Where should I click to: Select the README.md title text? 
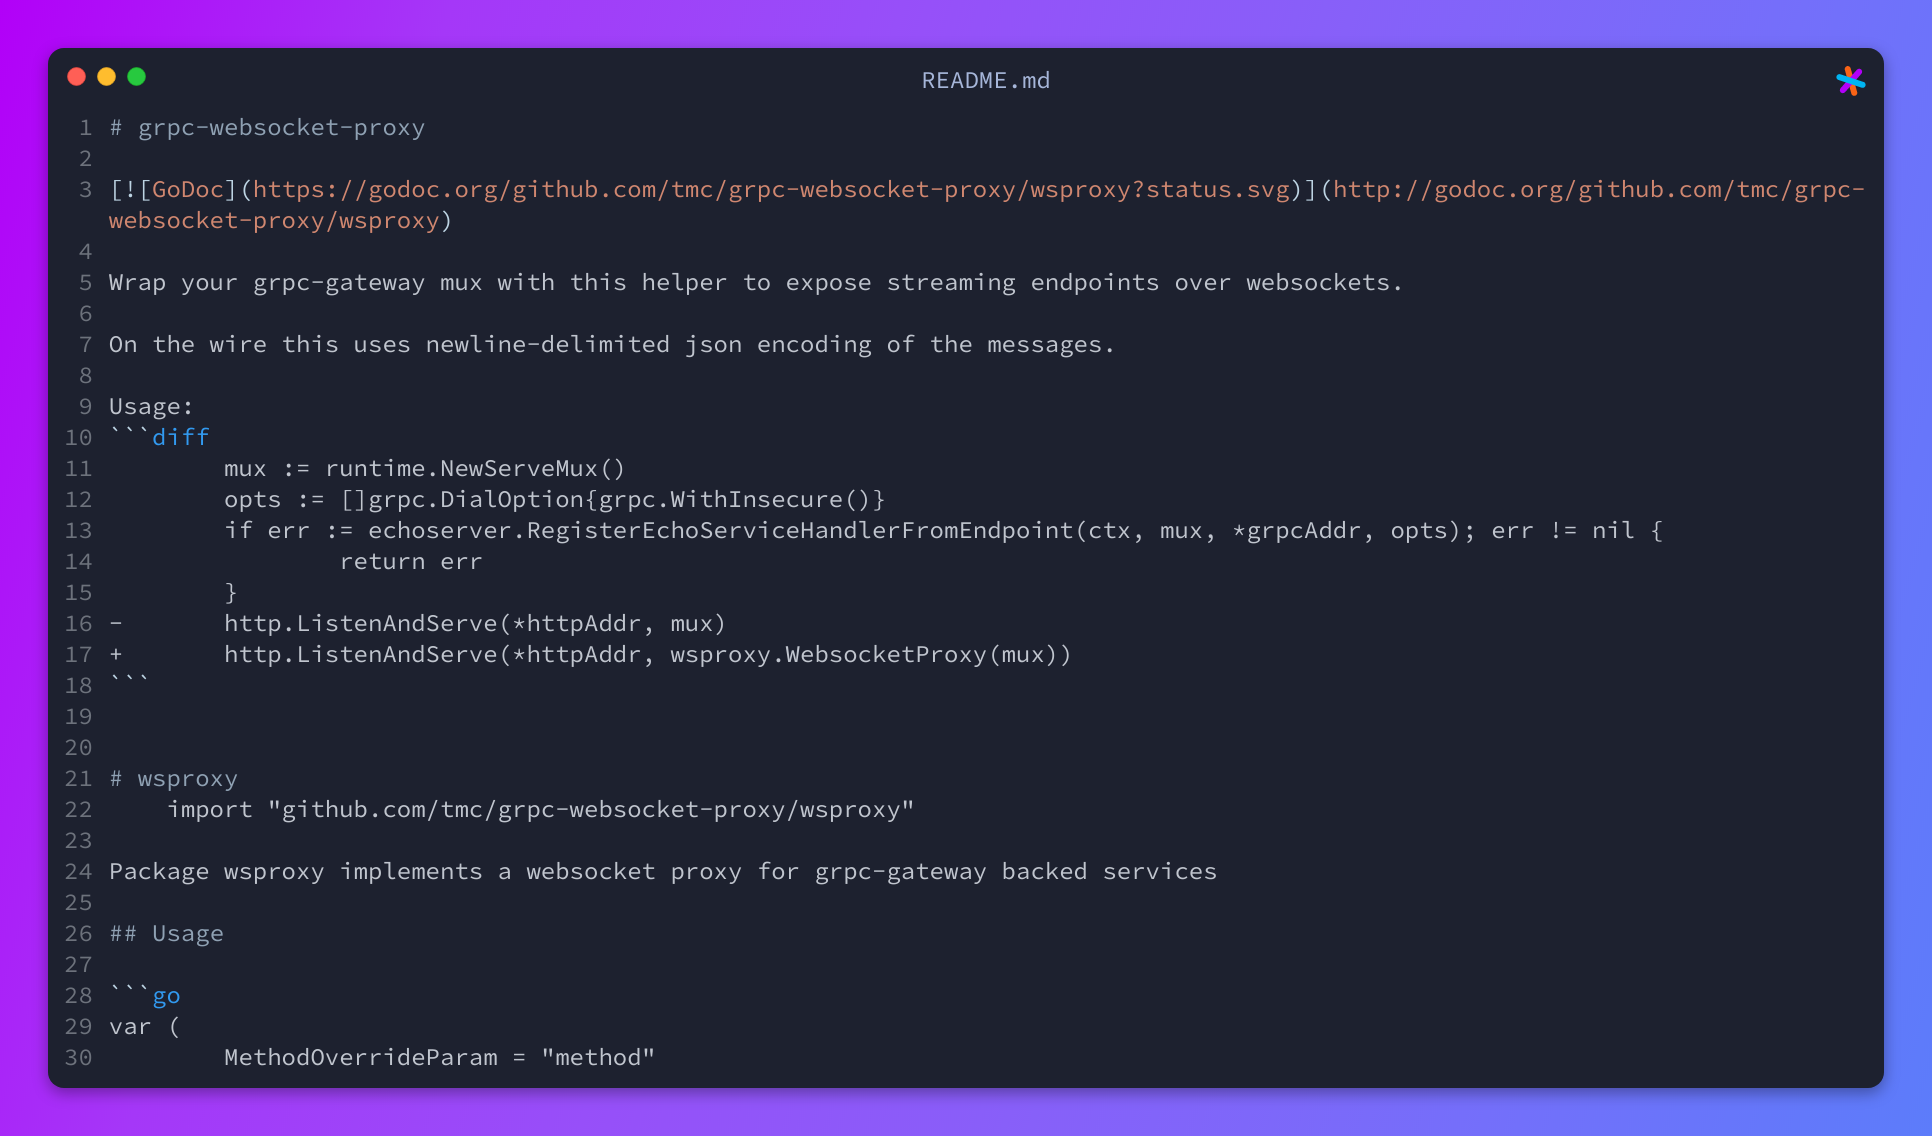pos(986,80)
